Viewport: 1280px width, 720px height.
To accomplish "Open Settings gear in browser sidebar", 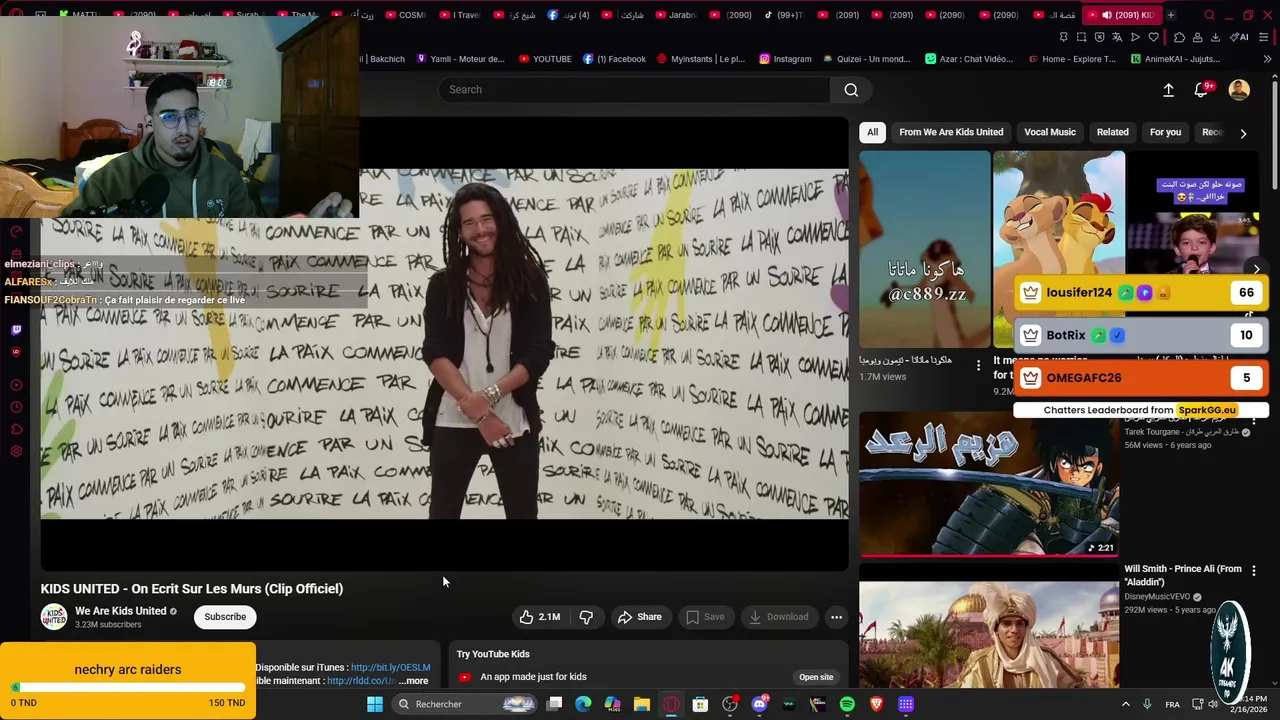I will pos(16,451).
